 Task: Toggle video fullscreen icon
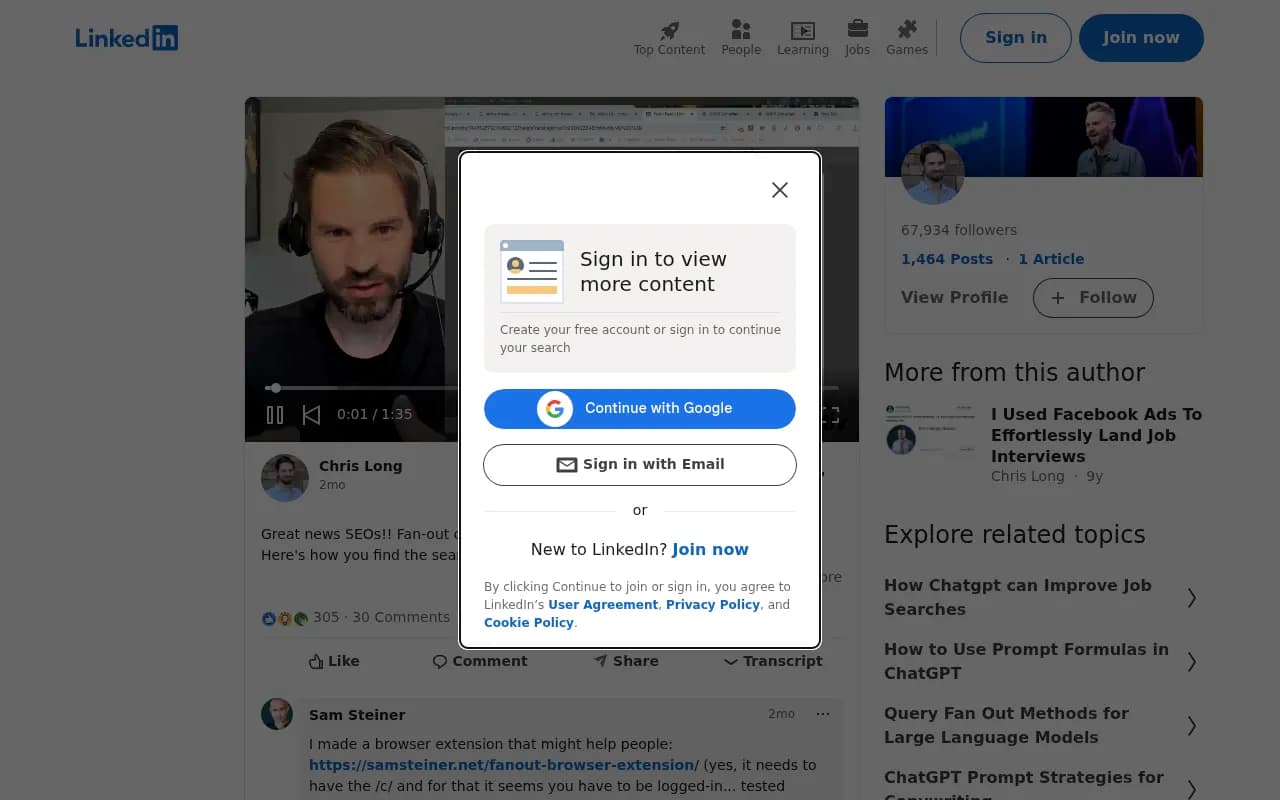pyautogui.click(x=829, y=414)
